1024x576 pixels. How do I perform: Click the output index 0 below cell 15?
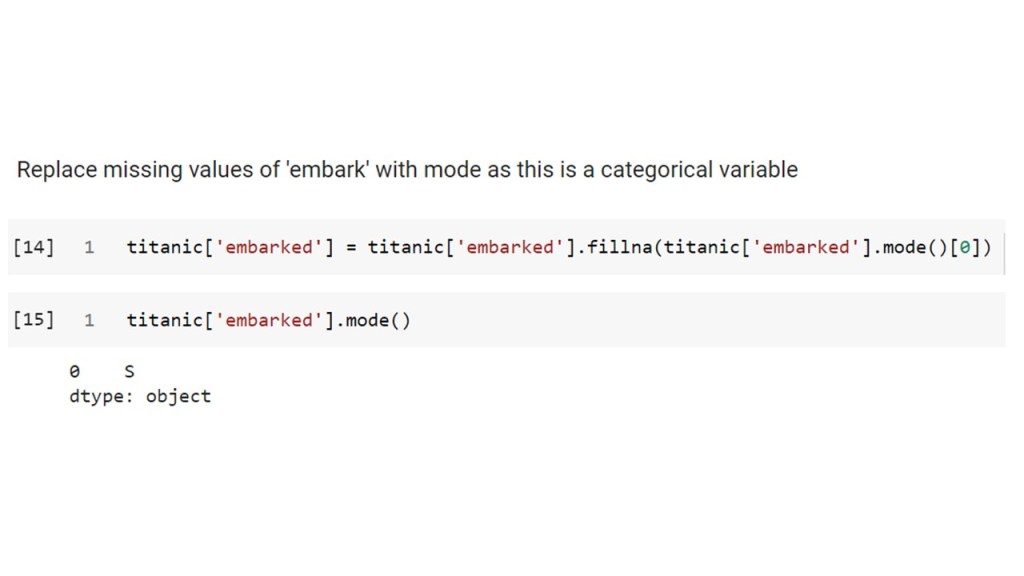click(x=73, y=372)
